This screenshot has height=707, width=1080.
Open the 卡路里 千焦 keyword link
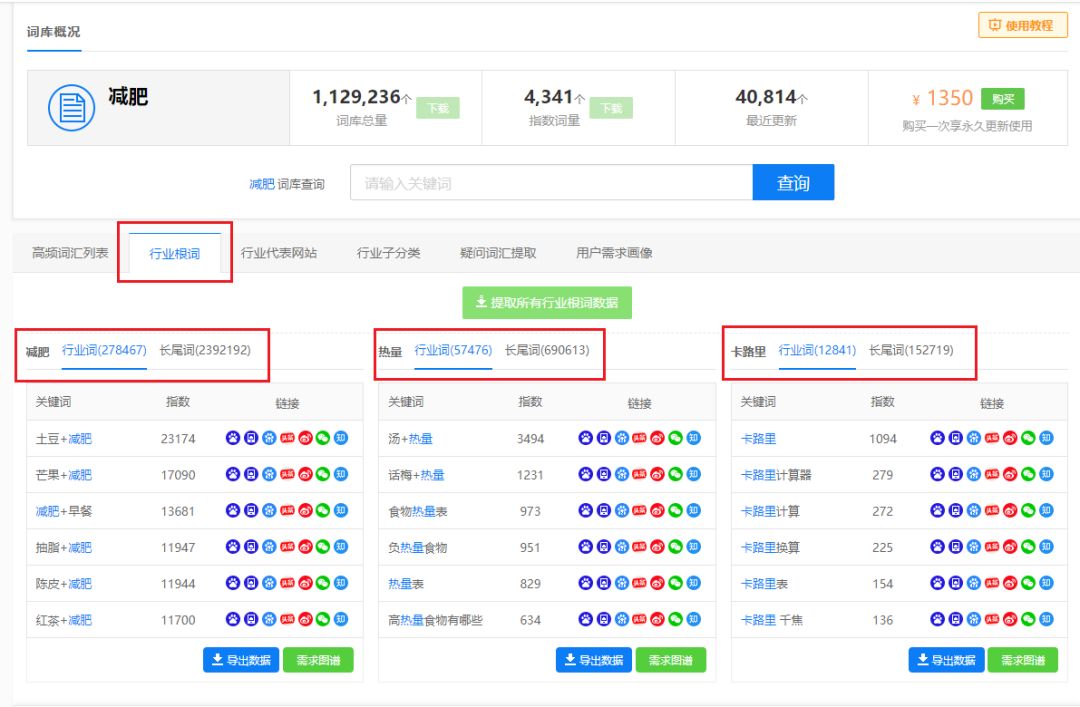[x=771, y=620]
